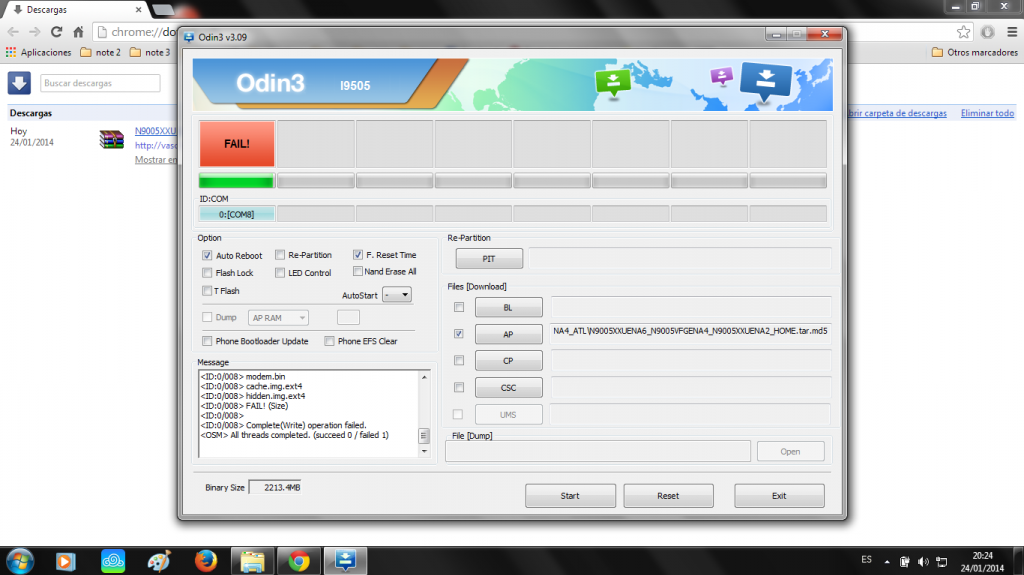Image resolution: width=1024 pixels, height=575 pixels.
Task: Disable the Auto Reboot checkbox
Action: coord(207,255)
